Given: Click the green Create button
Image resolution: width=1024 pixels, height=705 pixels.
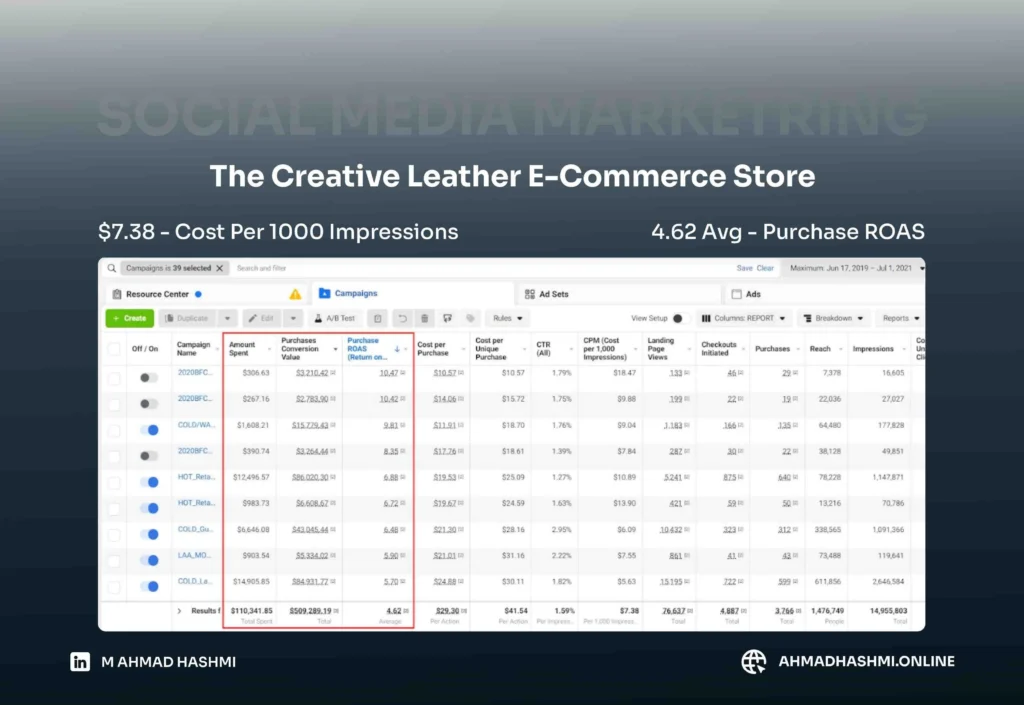Looking at the screenshot, I should click(x=129, y=318).
